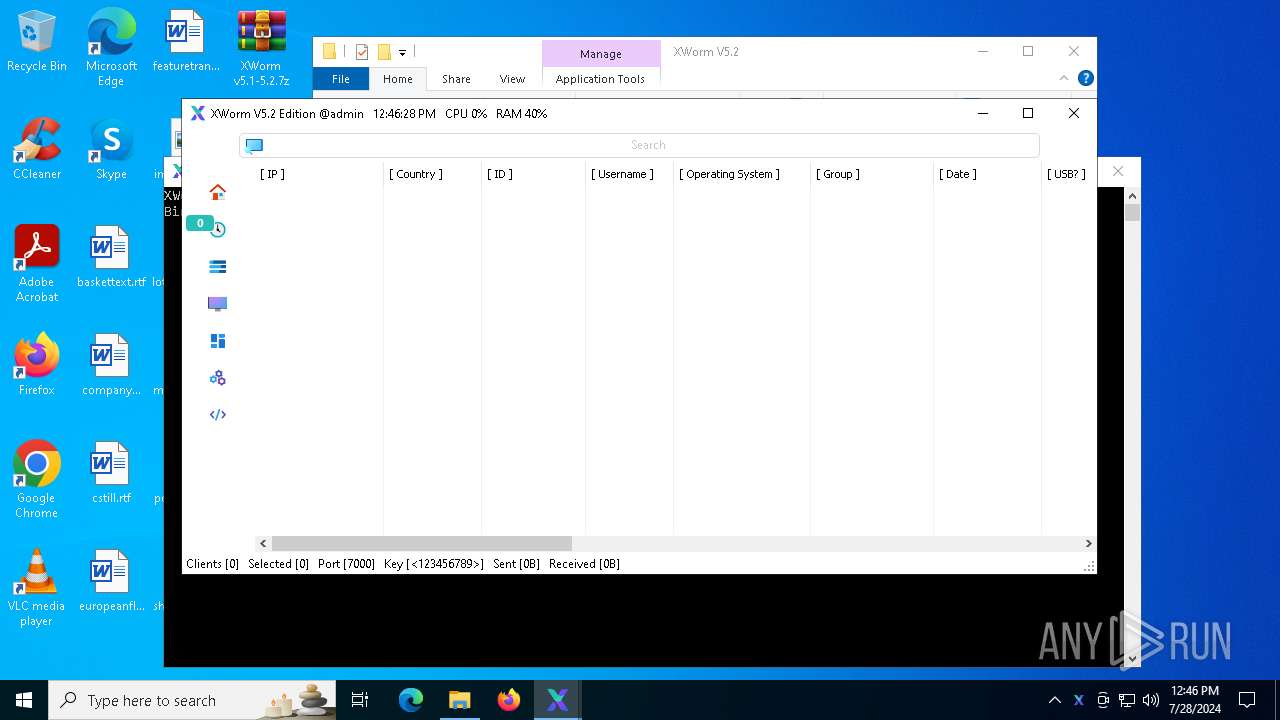Open Customize Quick Access Toolbar dropdown arrow
The image size is (1280, 720).
click(x=402, y=52)
